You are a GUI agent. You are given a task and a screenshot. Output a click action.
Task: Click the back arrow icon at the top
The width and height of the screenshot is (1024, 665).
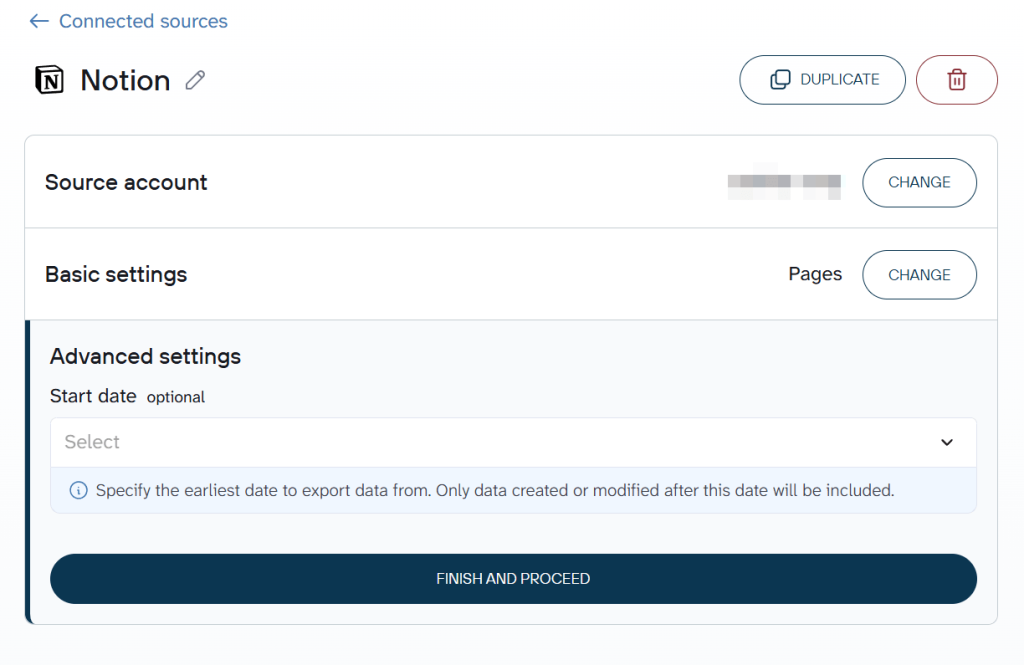click(38, 21)
